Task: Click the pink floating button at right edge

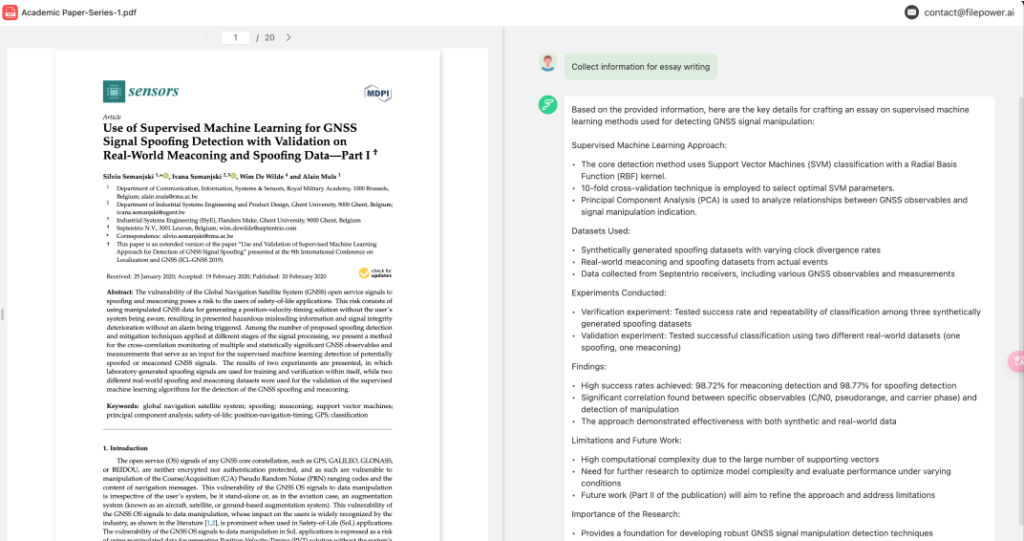Action: [x=1017, y=361]
